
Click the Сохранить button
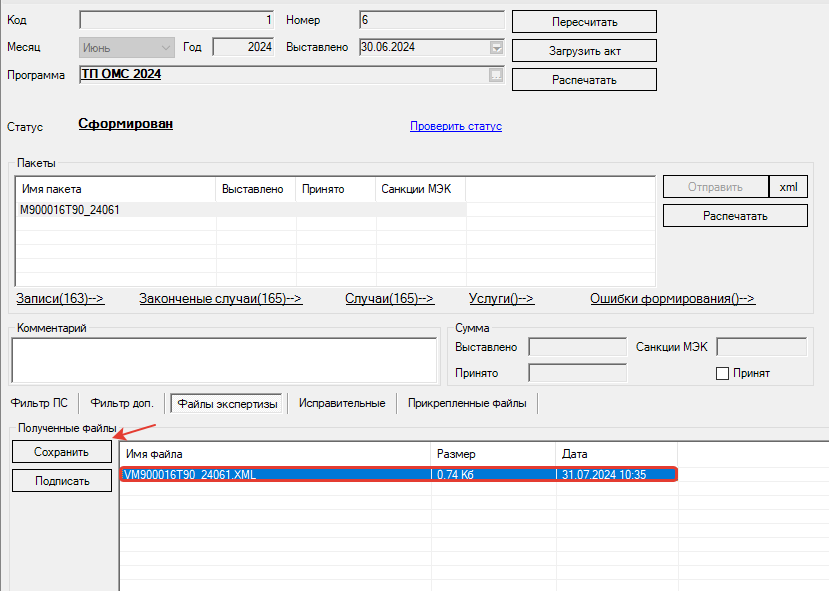[61, 452]
